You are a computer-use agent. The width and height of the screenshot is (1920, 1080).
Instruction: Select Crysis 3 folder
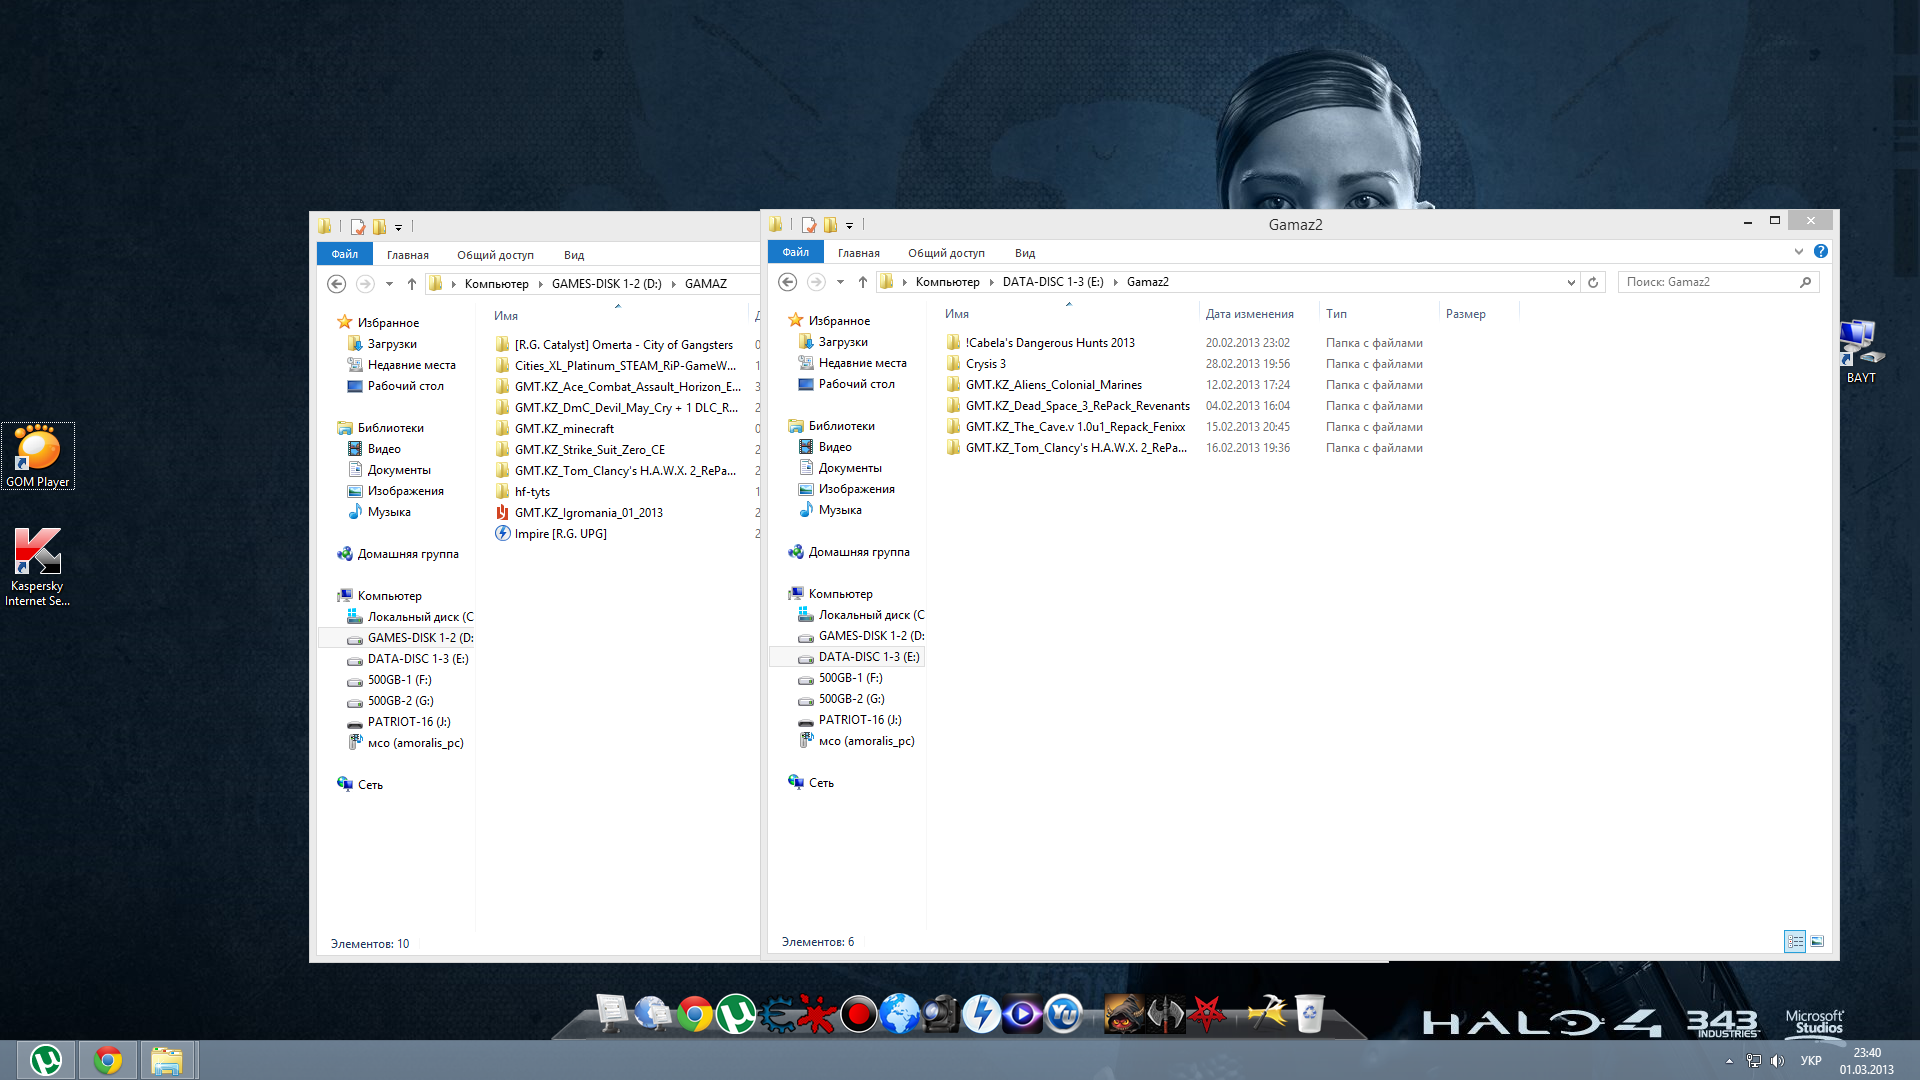click(x=986, y=364)
